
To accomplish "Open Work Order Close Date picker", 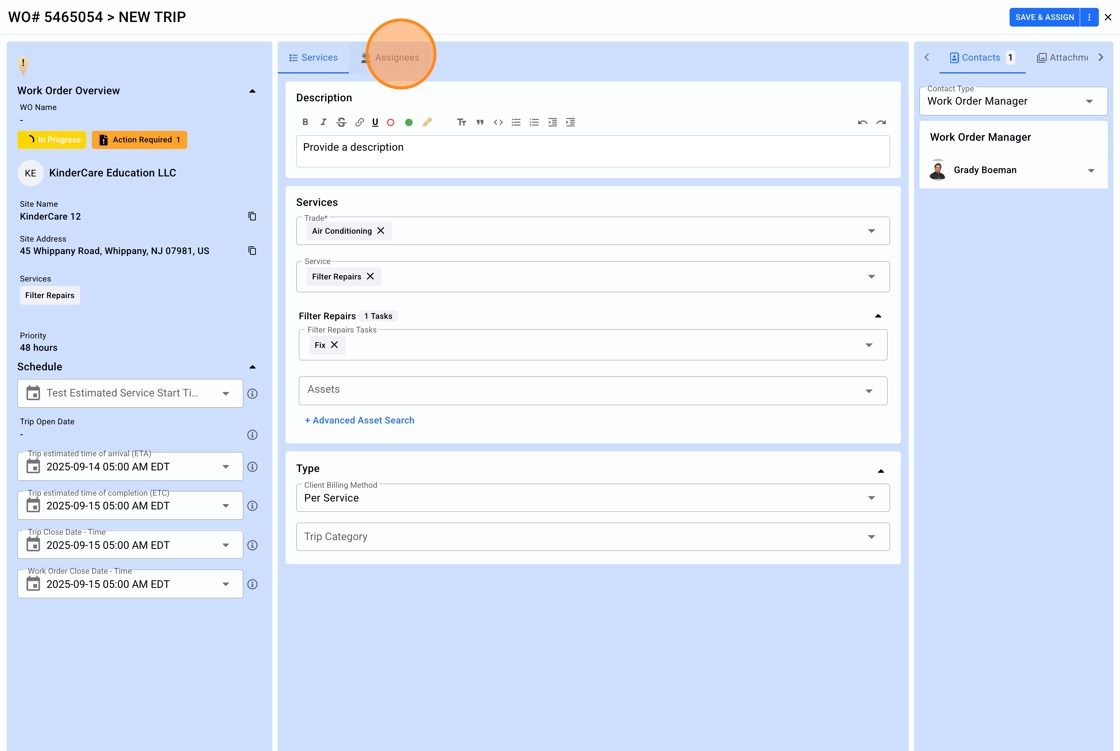I will tap(130, 584).
